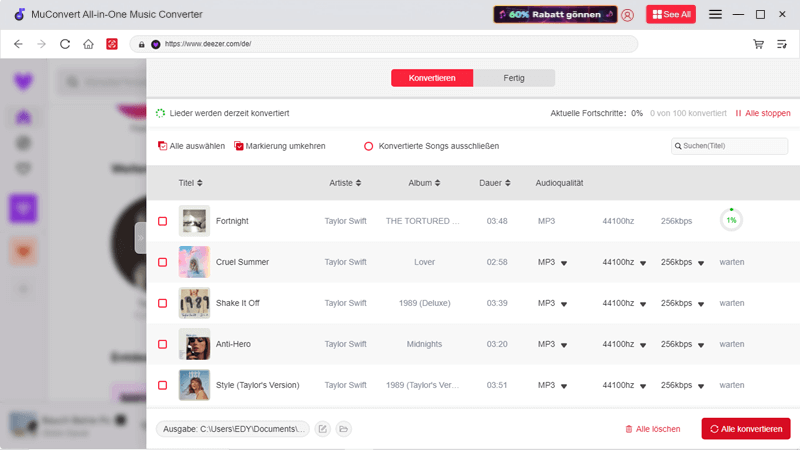
Task: Click the Fortnight album cover thumbnail
Action: (194, 221)
